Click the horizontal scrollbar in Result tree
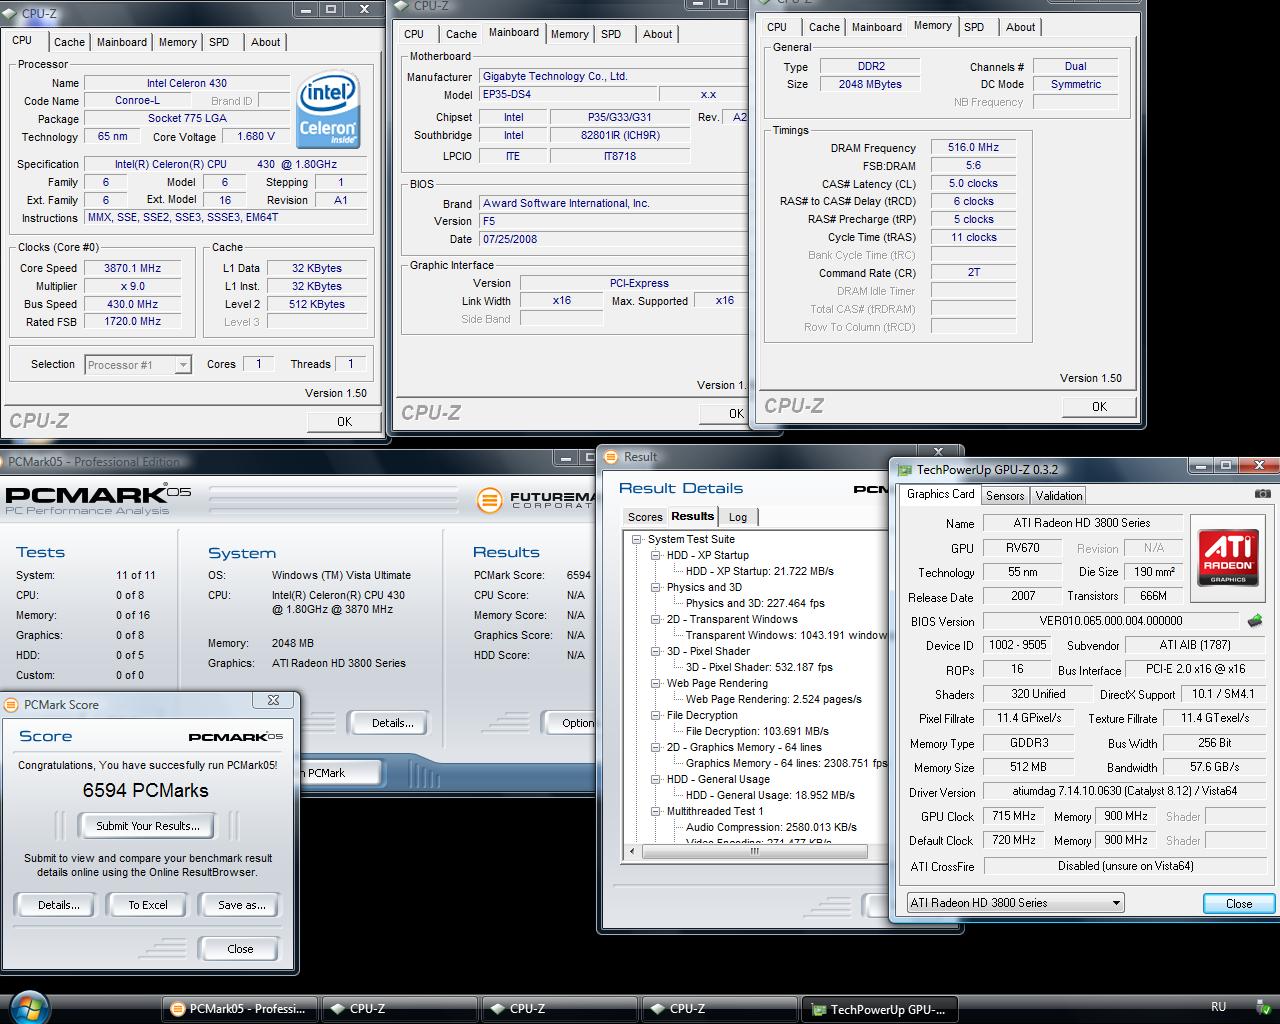Image resolution: width=1280 pixels, height=1024 pixels. point(755,852)
